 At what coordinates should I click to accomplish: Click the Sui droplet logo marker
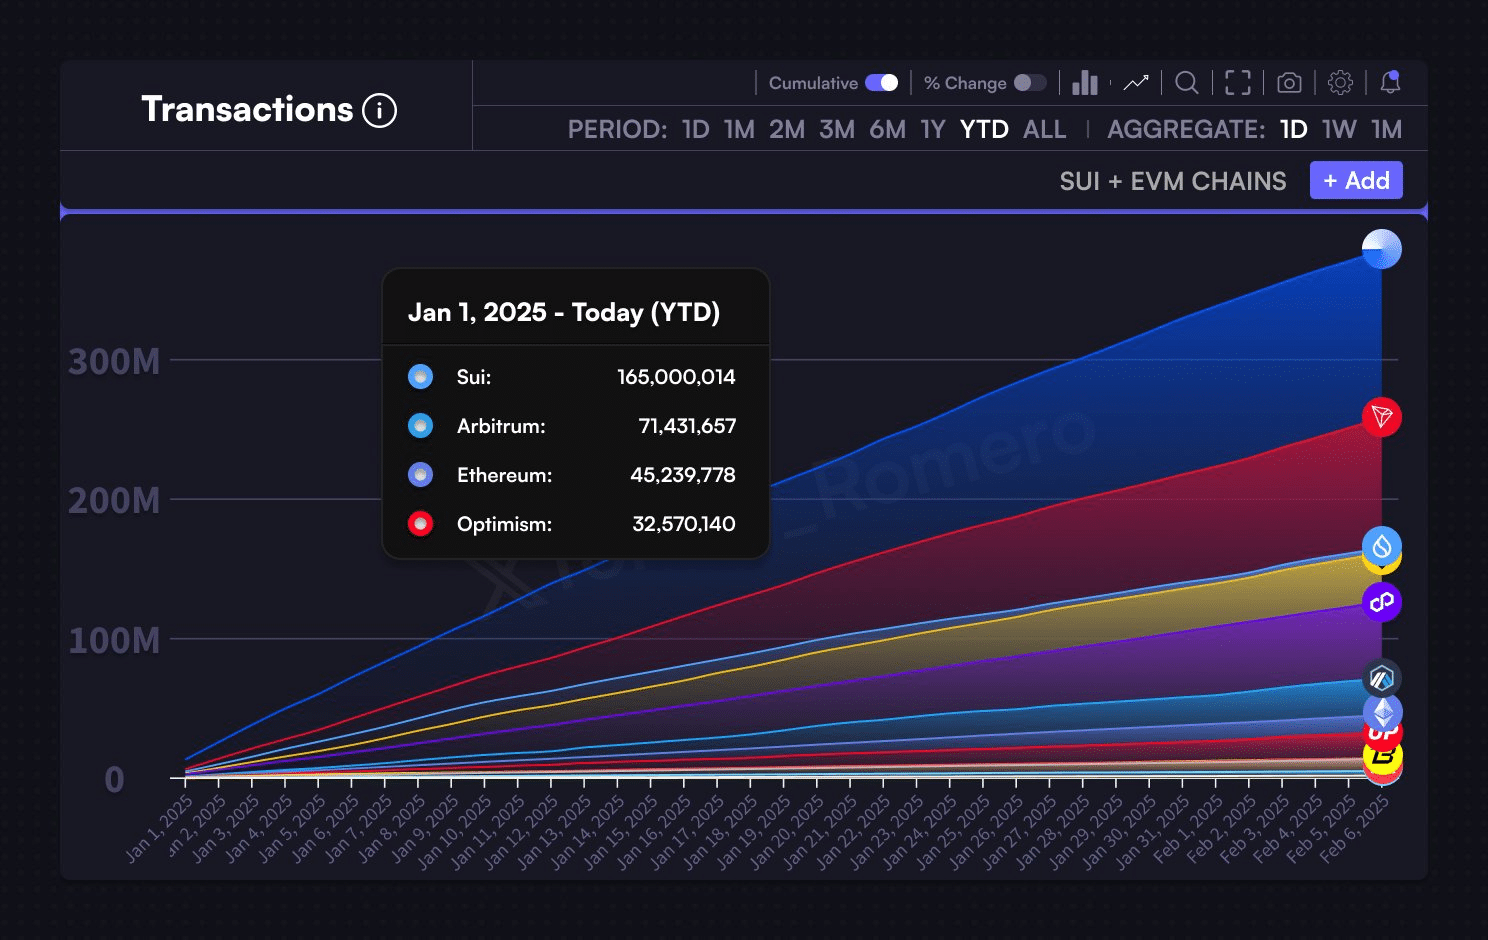tap(1381, 546)
